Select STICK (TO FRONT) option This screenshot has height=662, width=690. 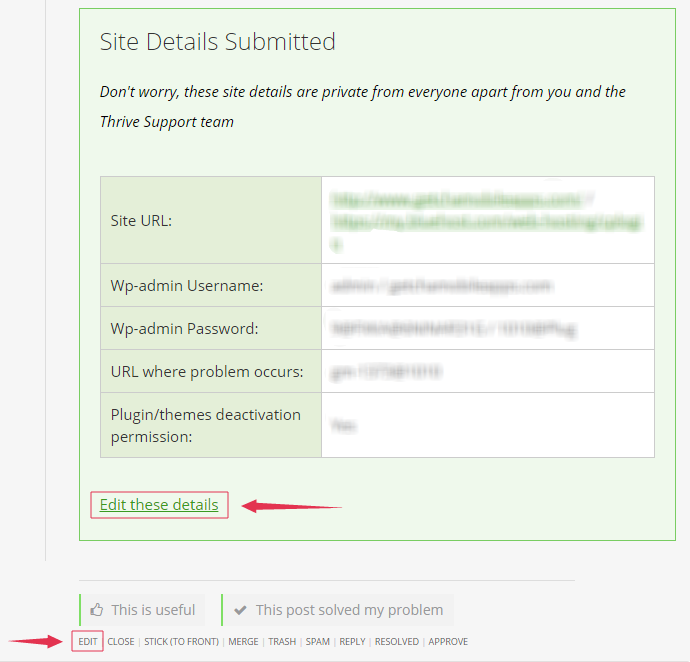181,641
